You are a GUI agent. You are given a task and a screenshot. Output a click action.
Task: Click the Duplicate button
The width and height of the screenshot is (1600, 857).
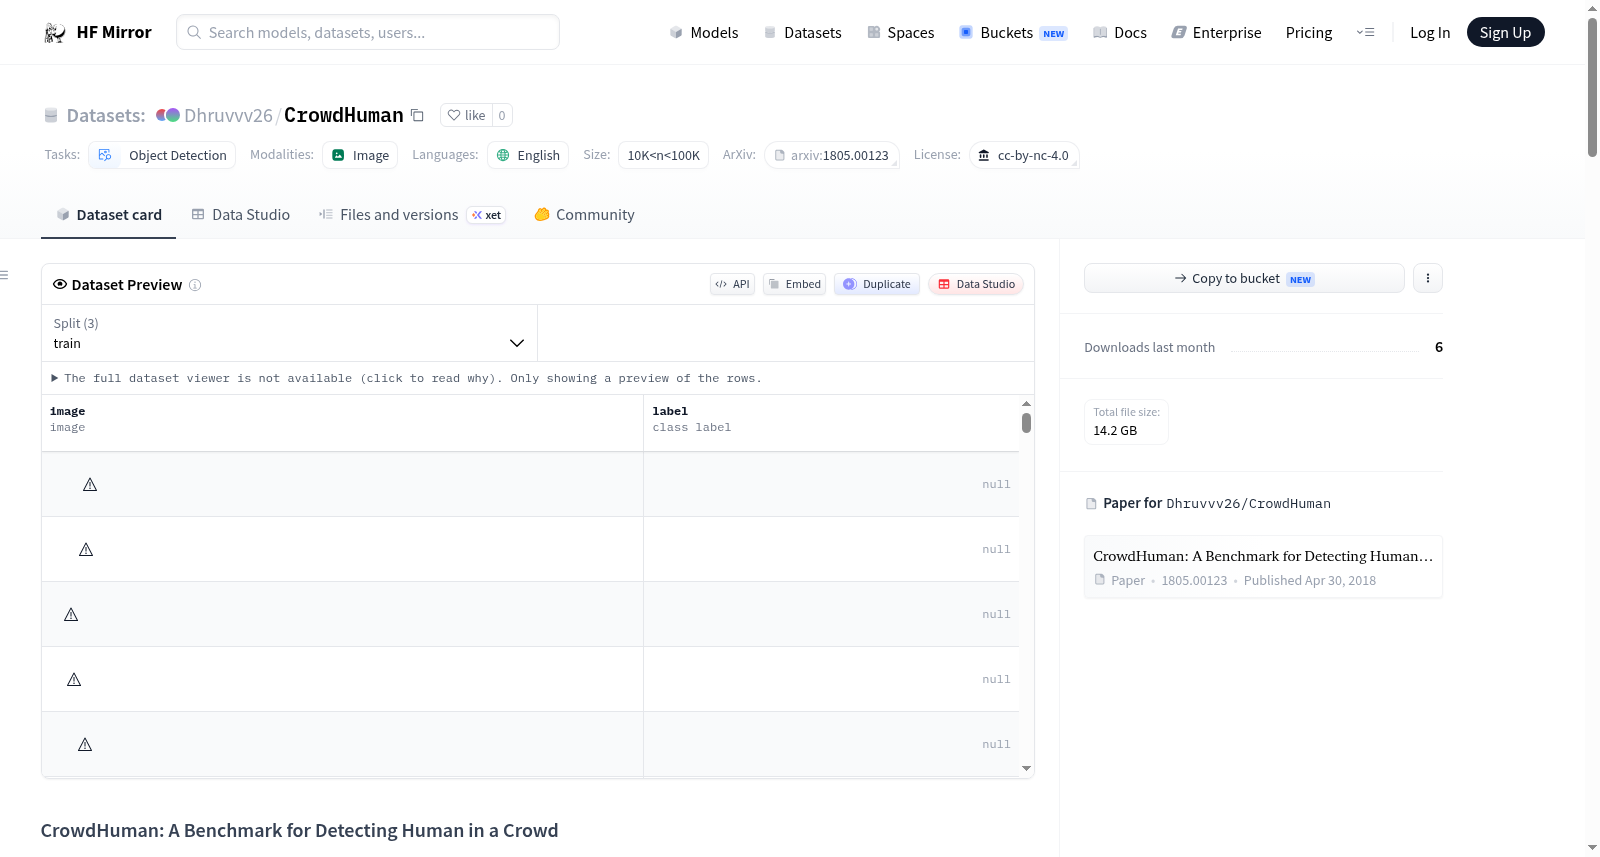pyautogui.click(x=877, y=284)
